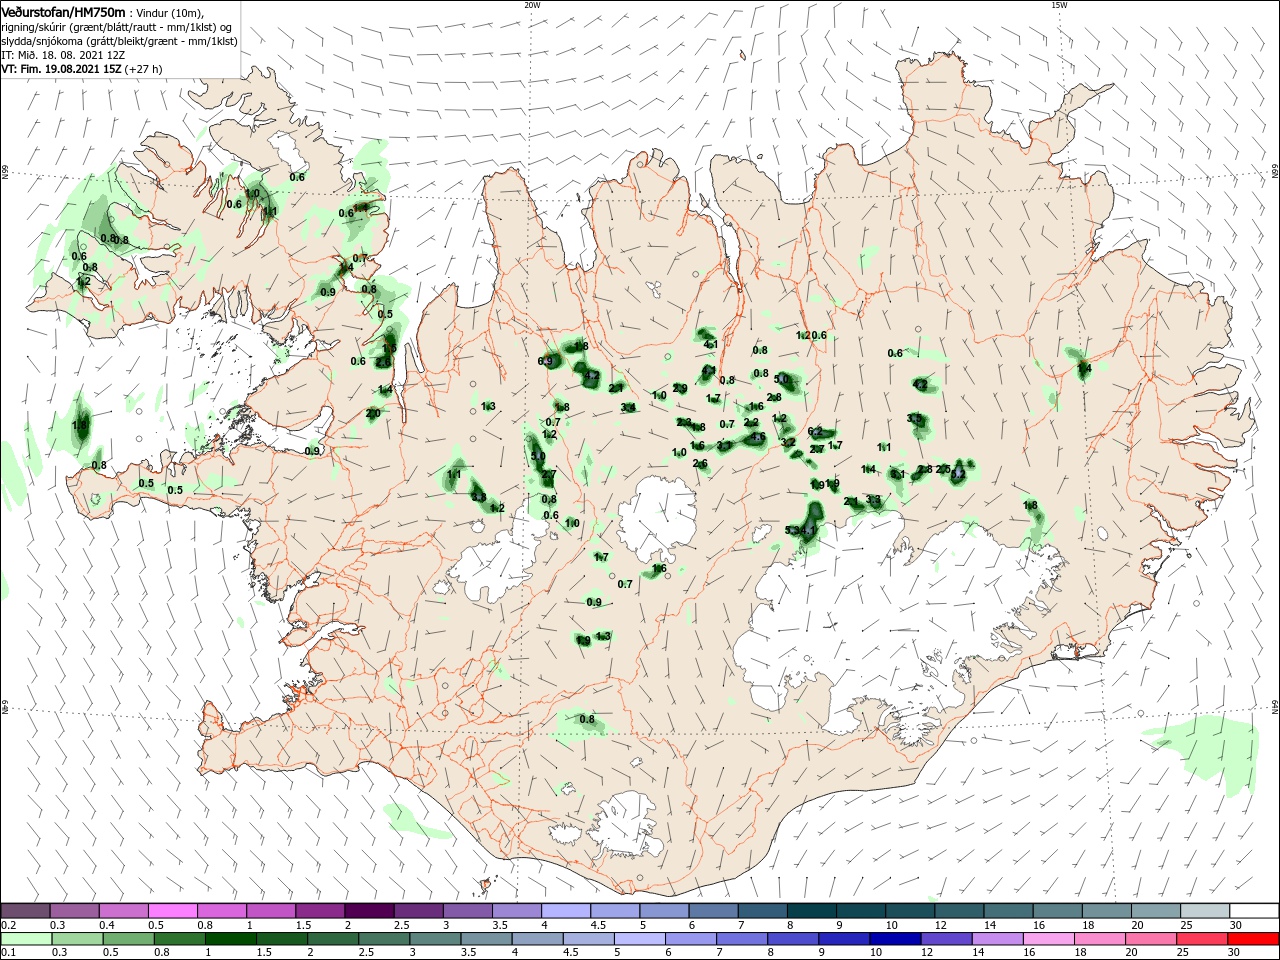Screen dimensions: 1280x960
Task: Pick the pale periwinkle 4 swatch, upper legend row
Action: coord(565,911)
